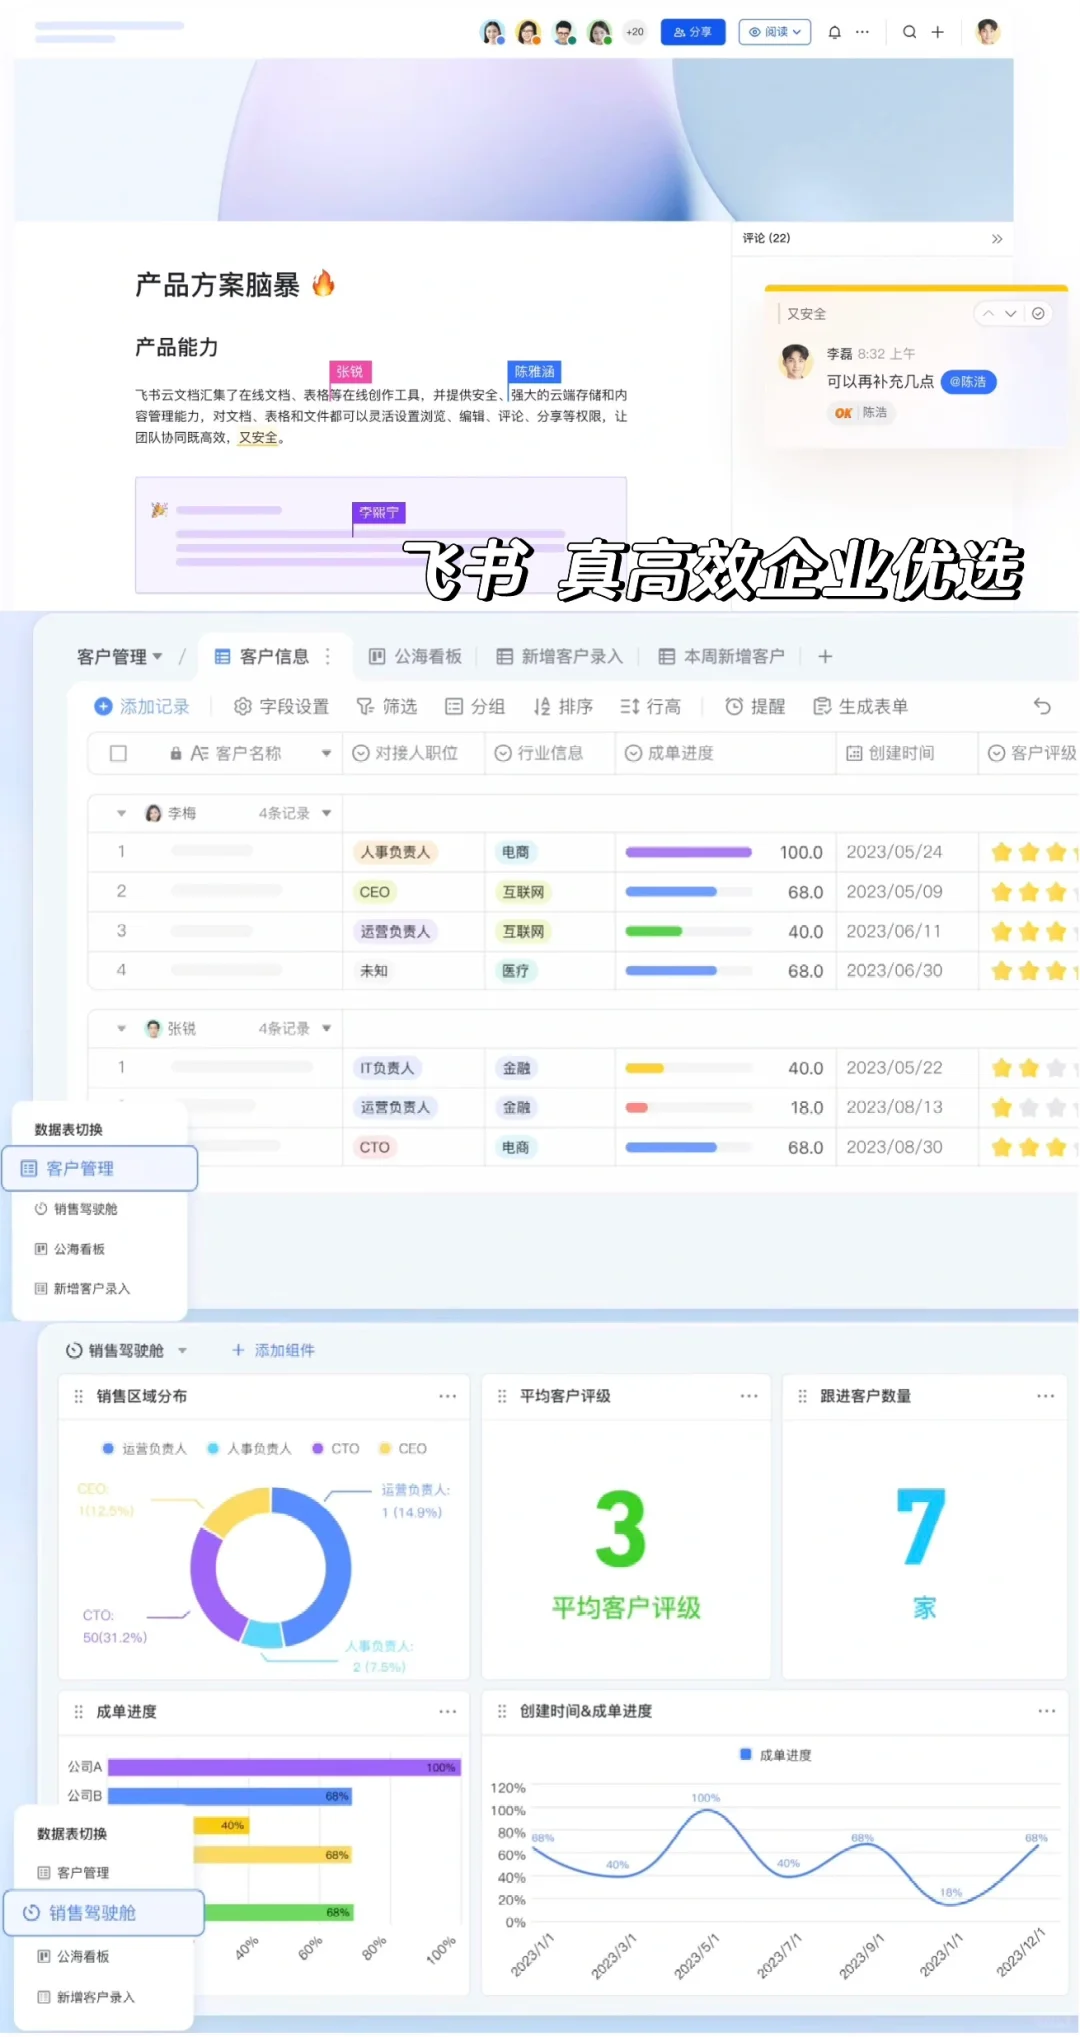Switch to the 本周新增客户 tab
Screen dimensions: 1080x2037
coord(721,656)
